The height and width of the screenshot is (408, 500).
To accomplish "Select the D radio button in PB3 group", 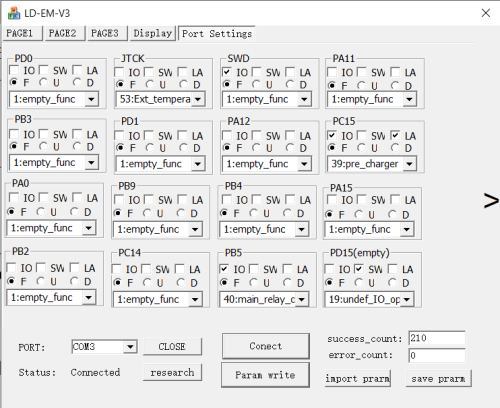I will (77, 146).
